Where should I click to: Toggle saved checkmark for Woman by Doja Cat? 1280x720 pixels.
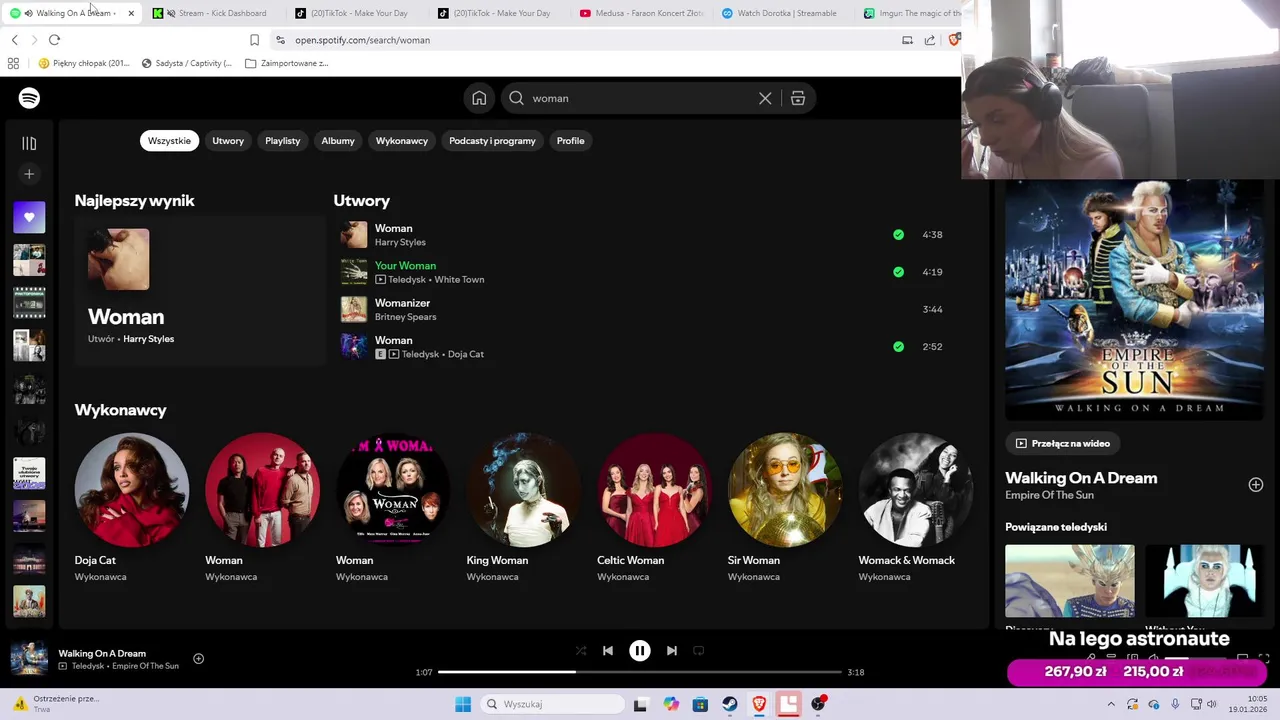898,347
